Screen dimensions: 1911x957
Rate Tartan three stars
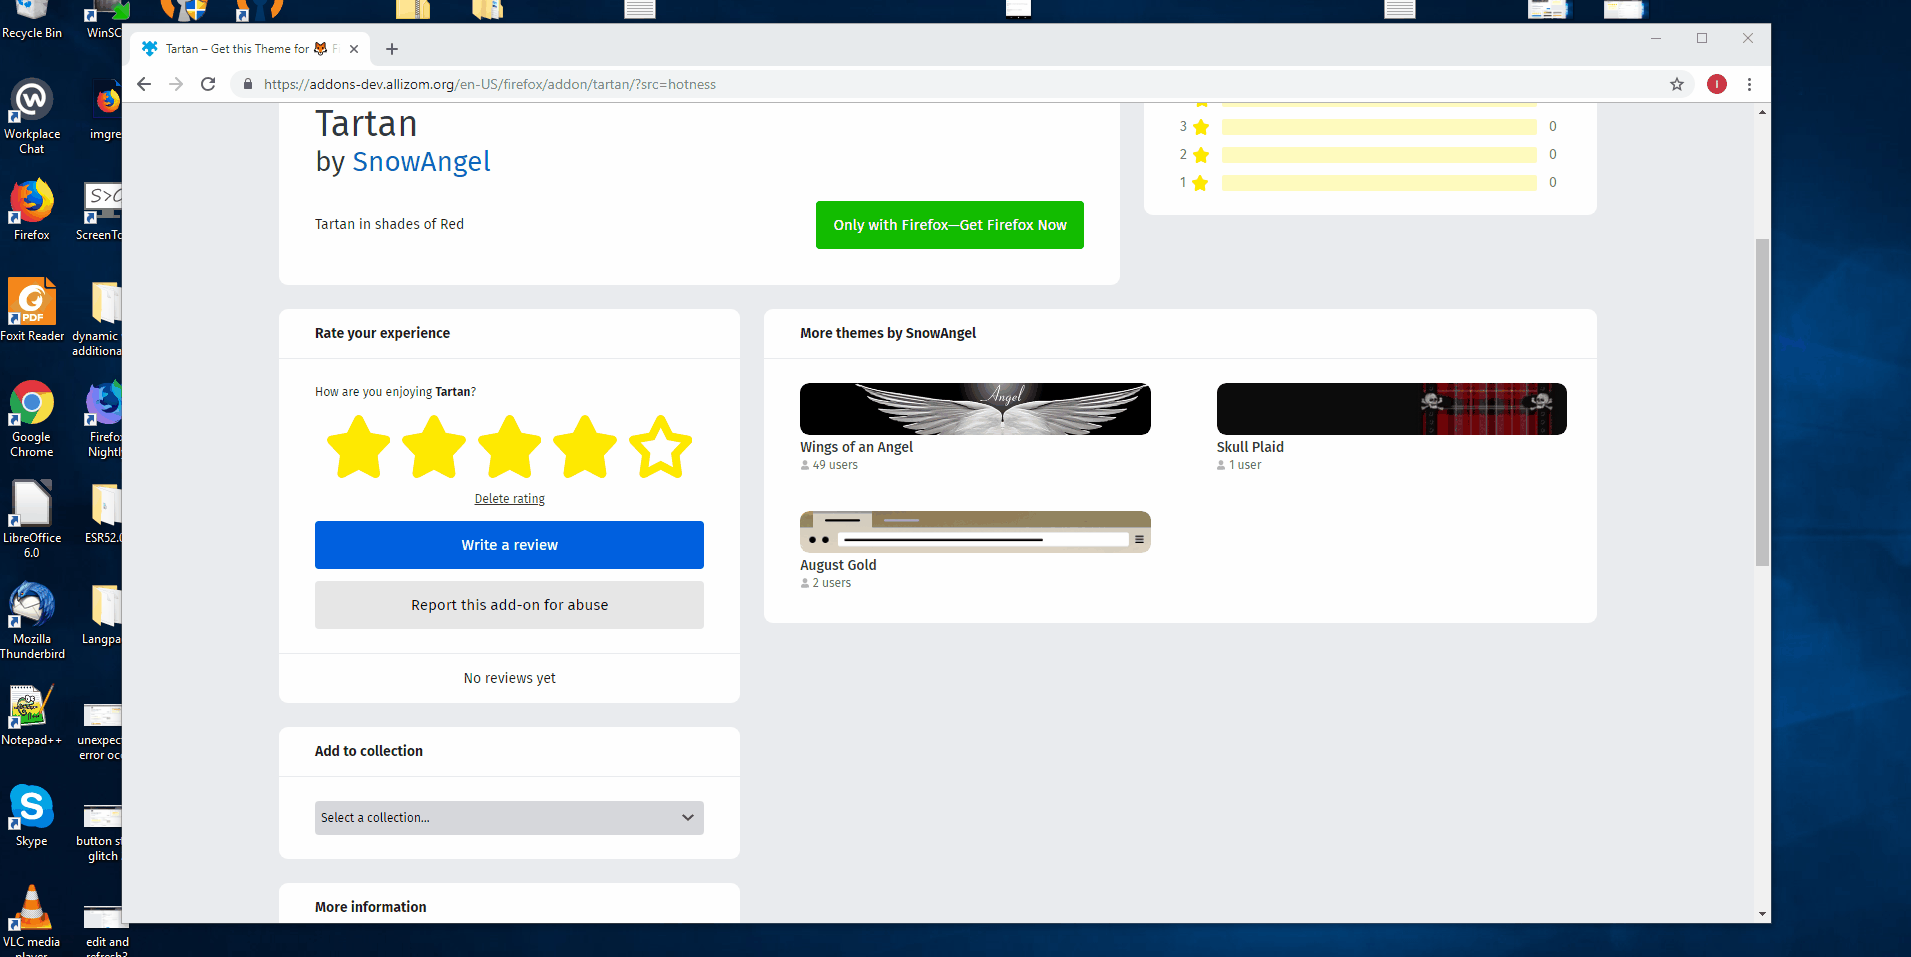(510, 447)
